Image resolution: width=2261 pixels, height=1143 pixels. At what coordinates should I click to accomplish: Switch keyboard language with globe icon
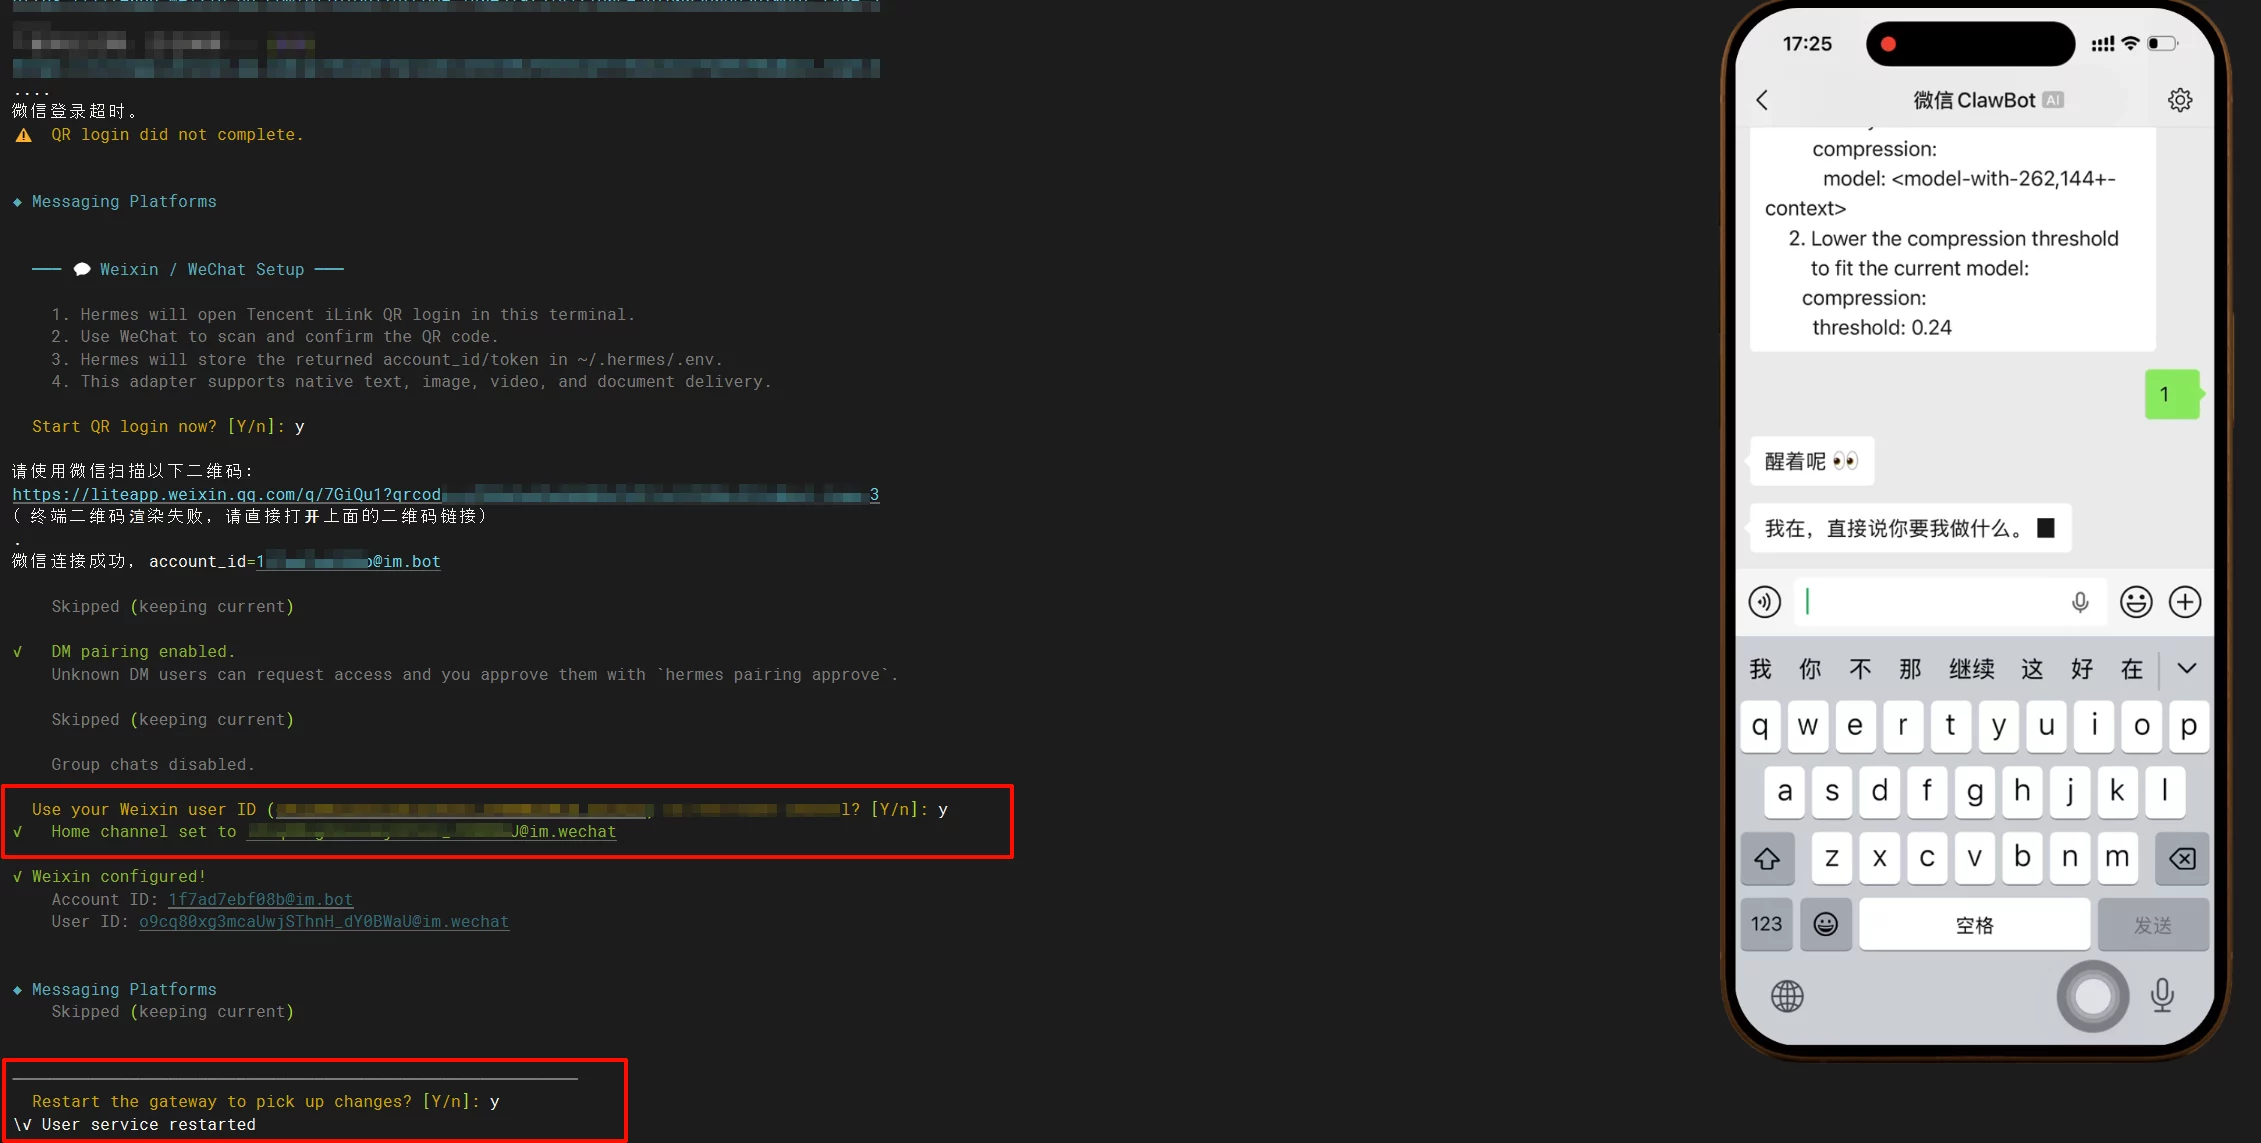click(1787, 996)
